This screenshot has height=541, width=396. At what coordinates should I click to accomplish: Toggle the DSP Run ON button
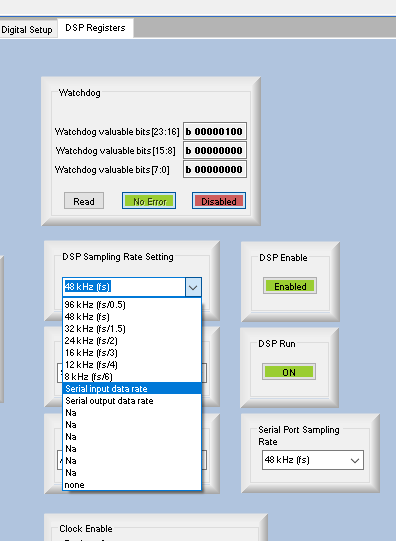289,372
